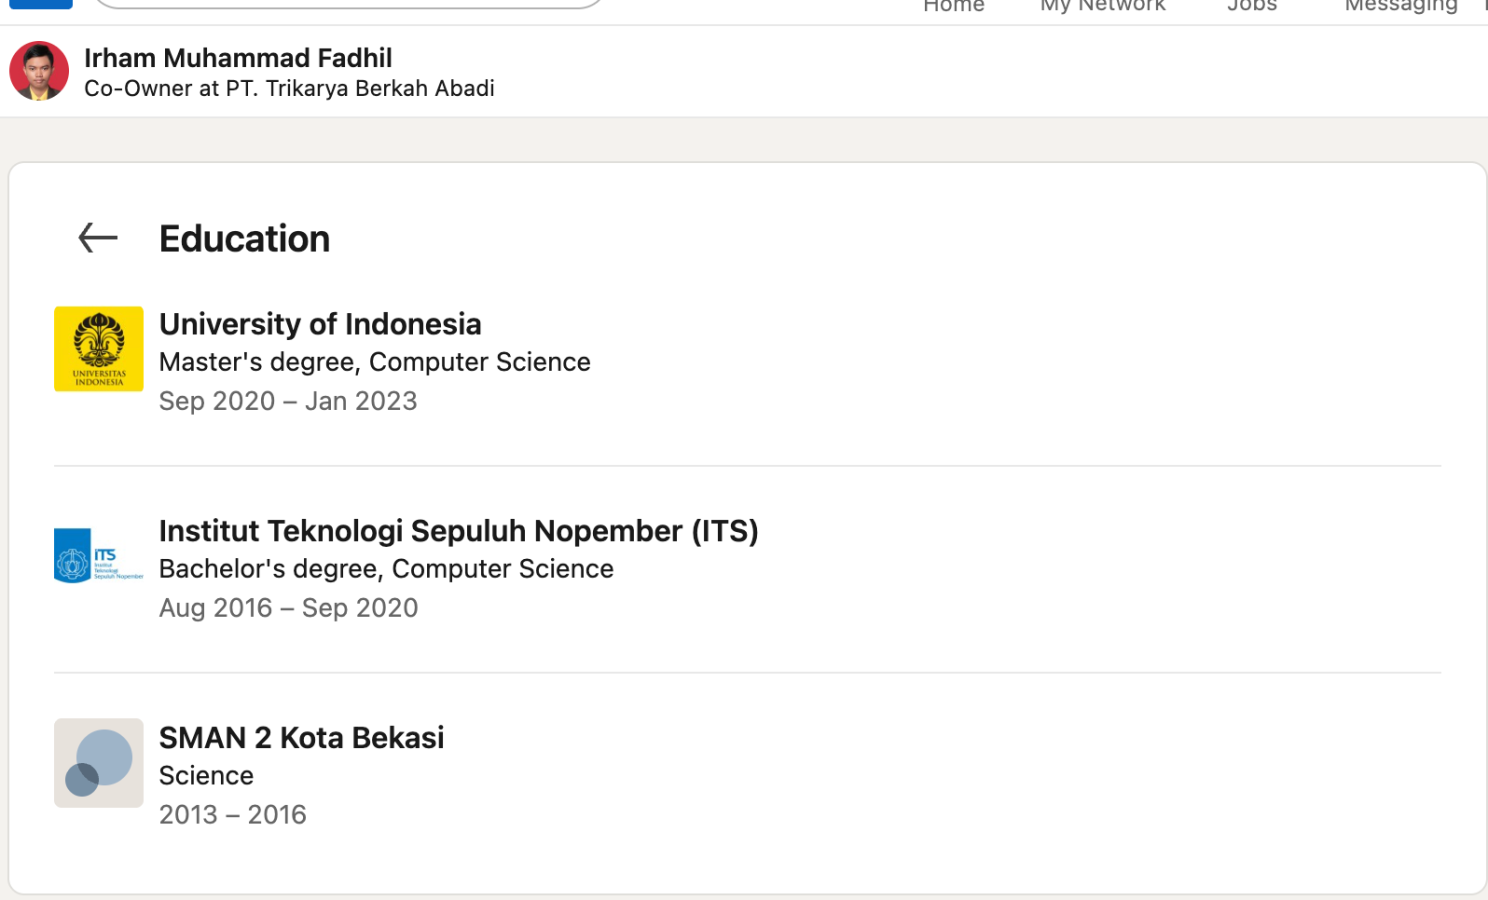The height and width of the screenshot is (900, 1488).
Task: Click the Co-Owner at PT. Trikarya headline
Action: [x=289, y=88]
